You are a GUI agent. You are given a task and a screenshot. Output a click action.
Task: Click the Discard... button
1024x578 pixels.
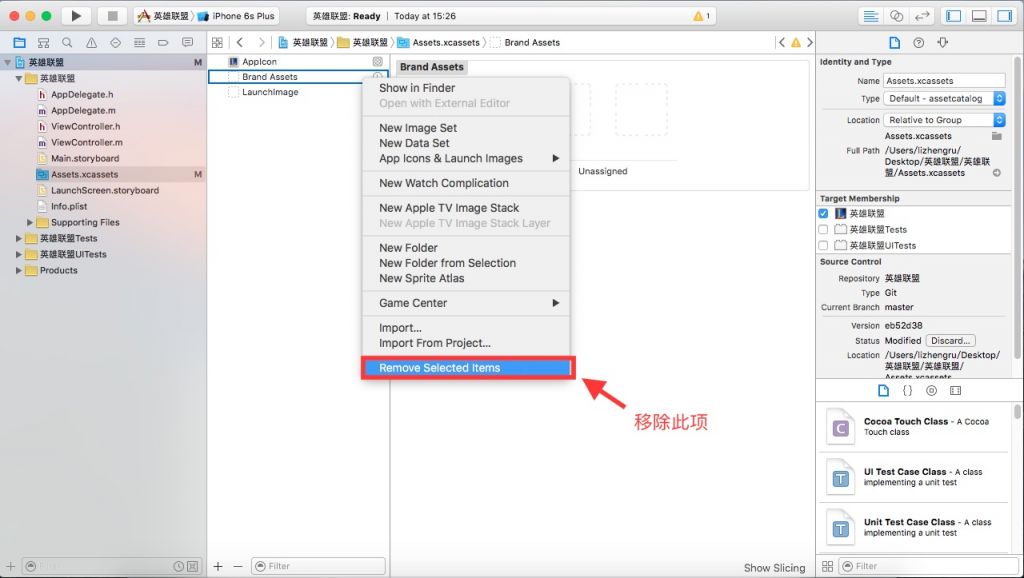(x=951, y=341)
